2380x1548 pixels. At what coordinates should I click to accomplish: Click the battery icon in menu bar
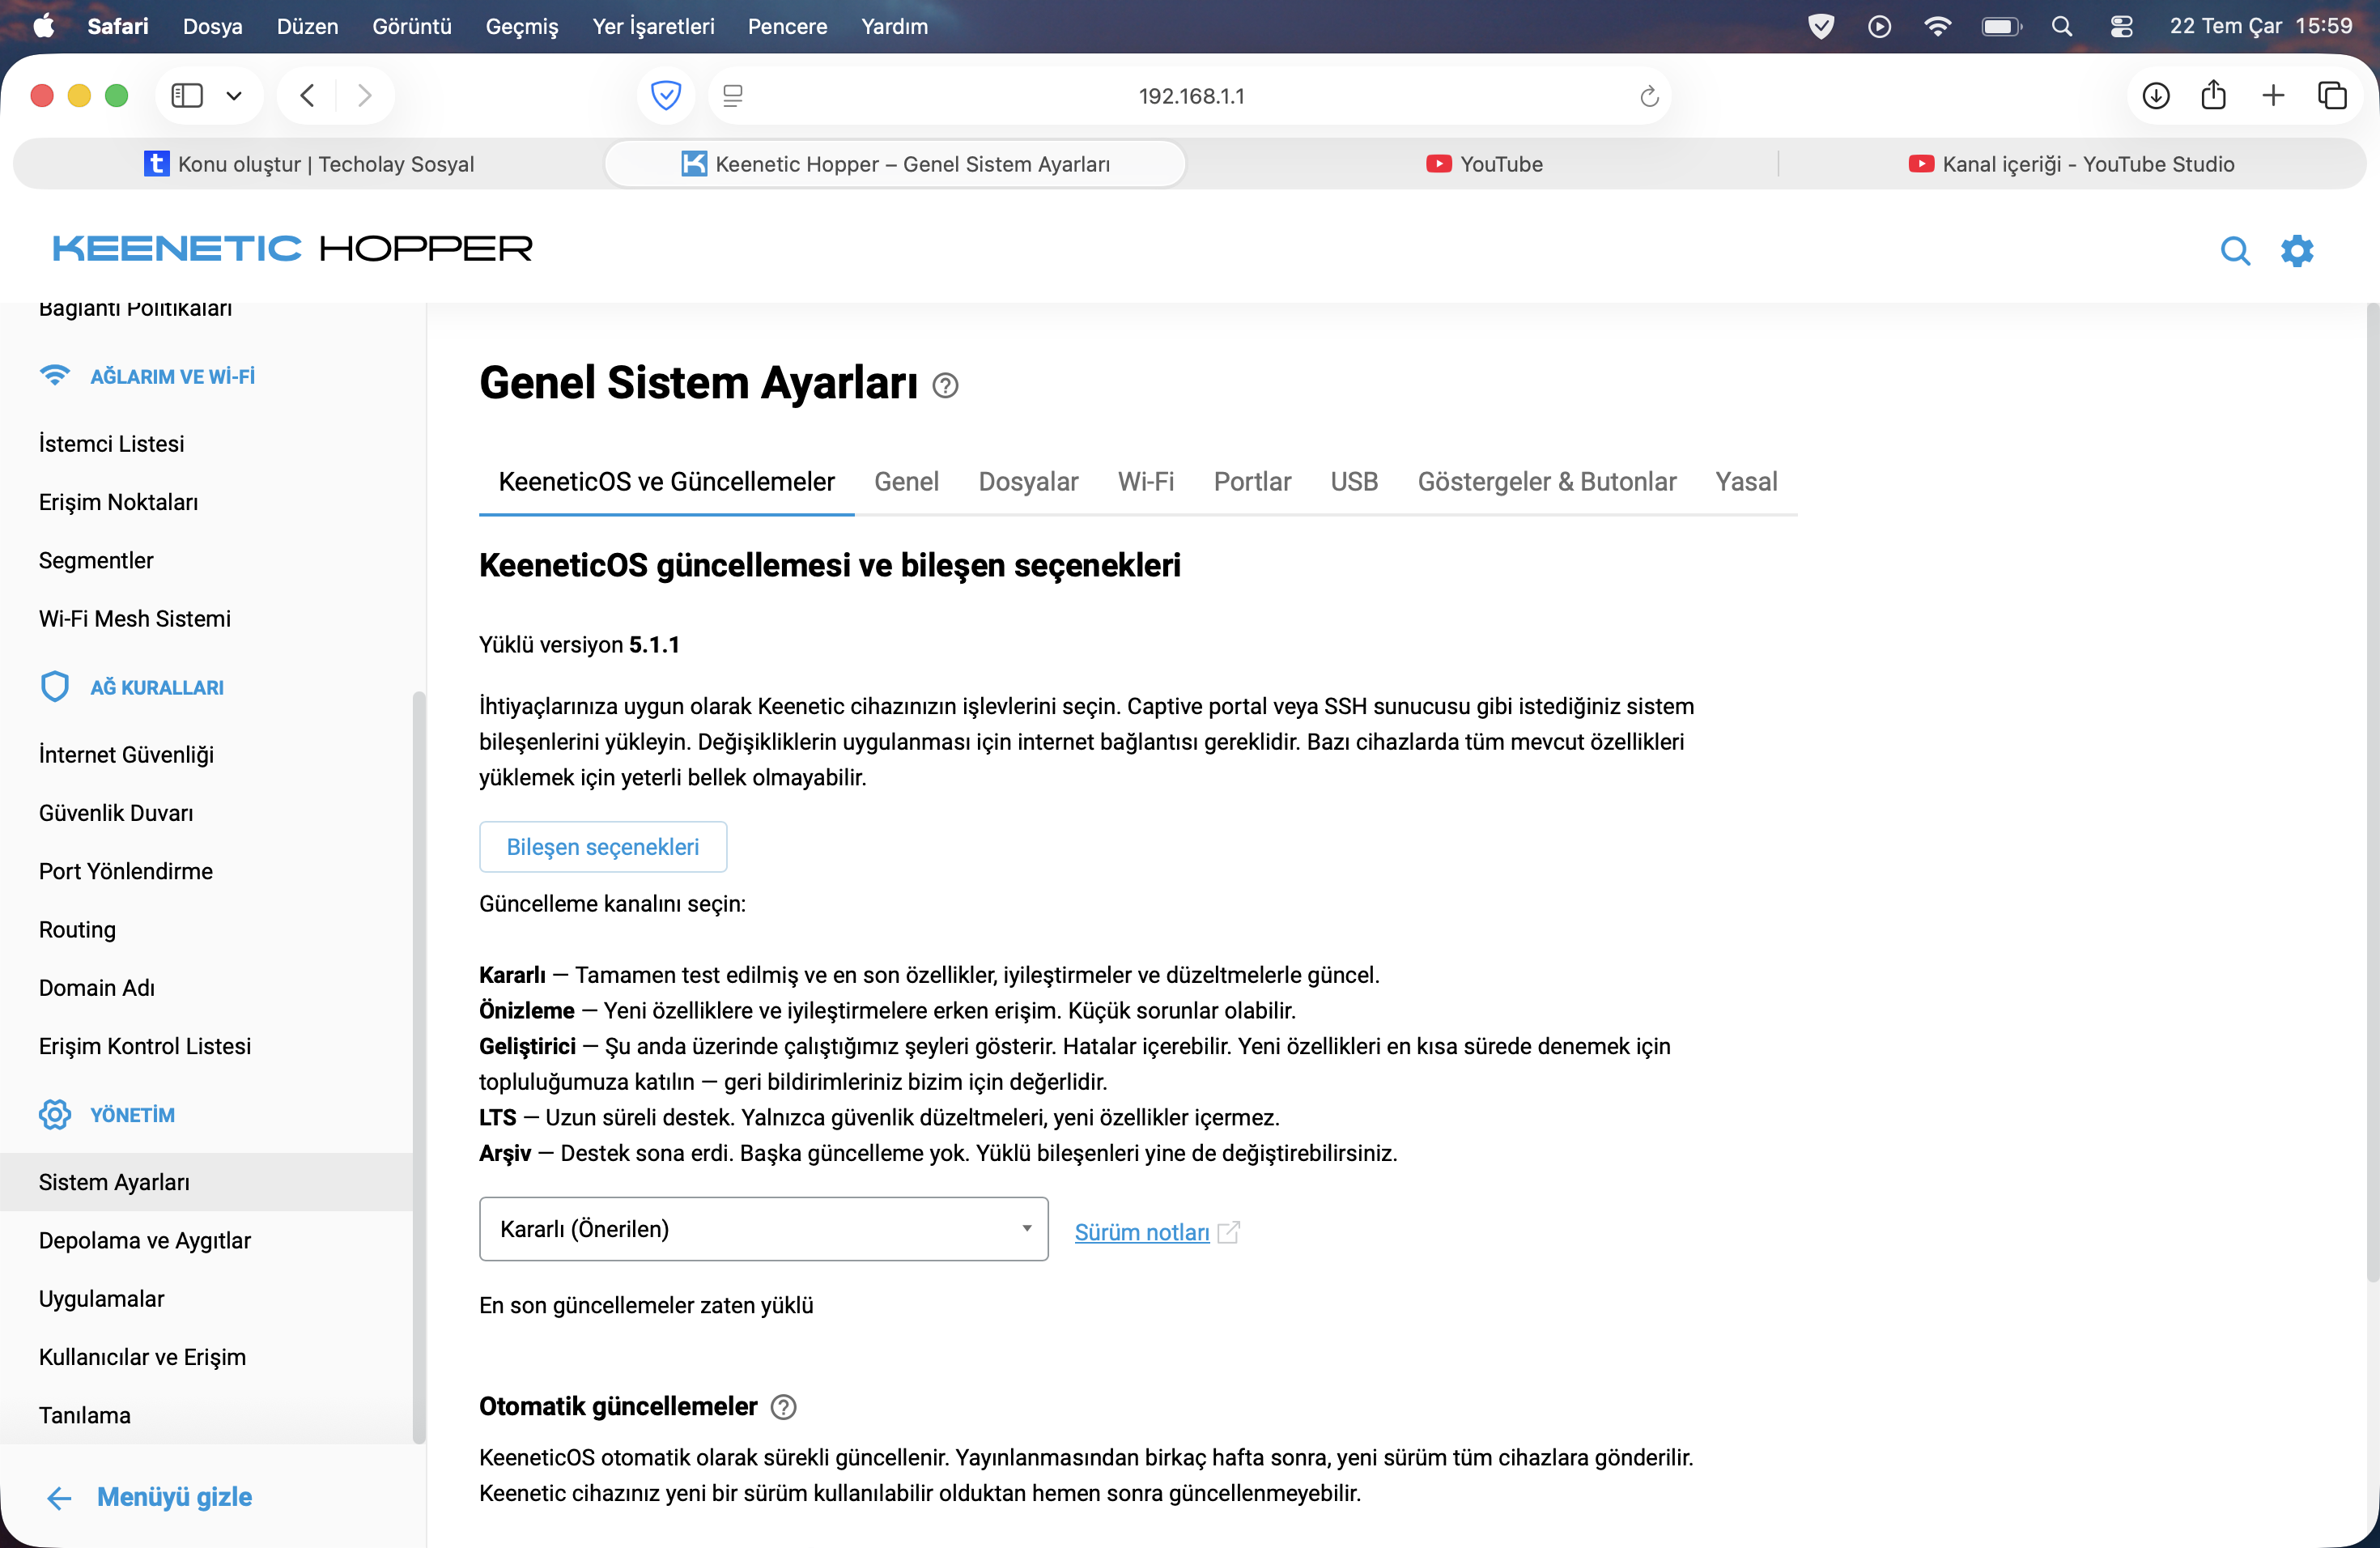pyautogui.click(x=2001, y=26)
